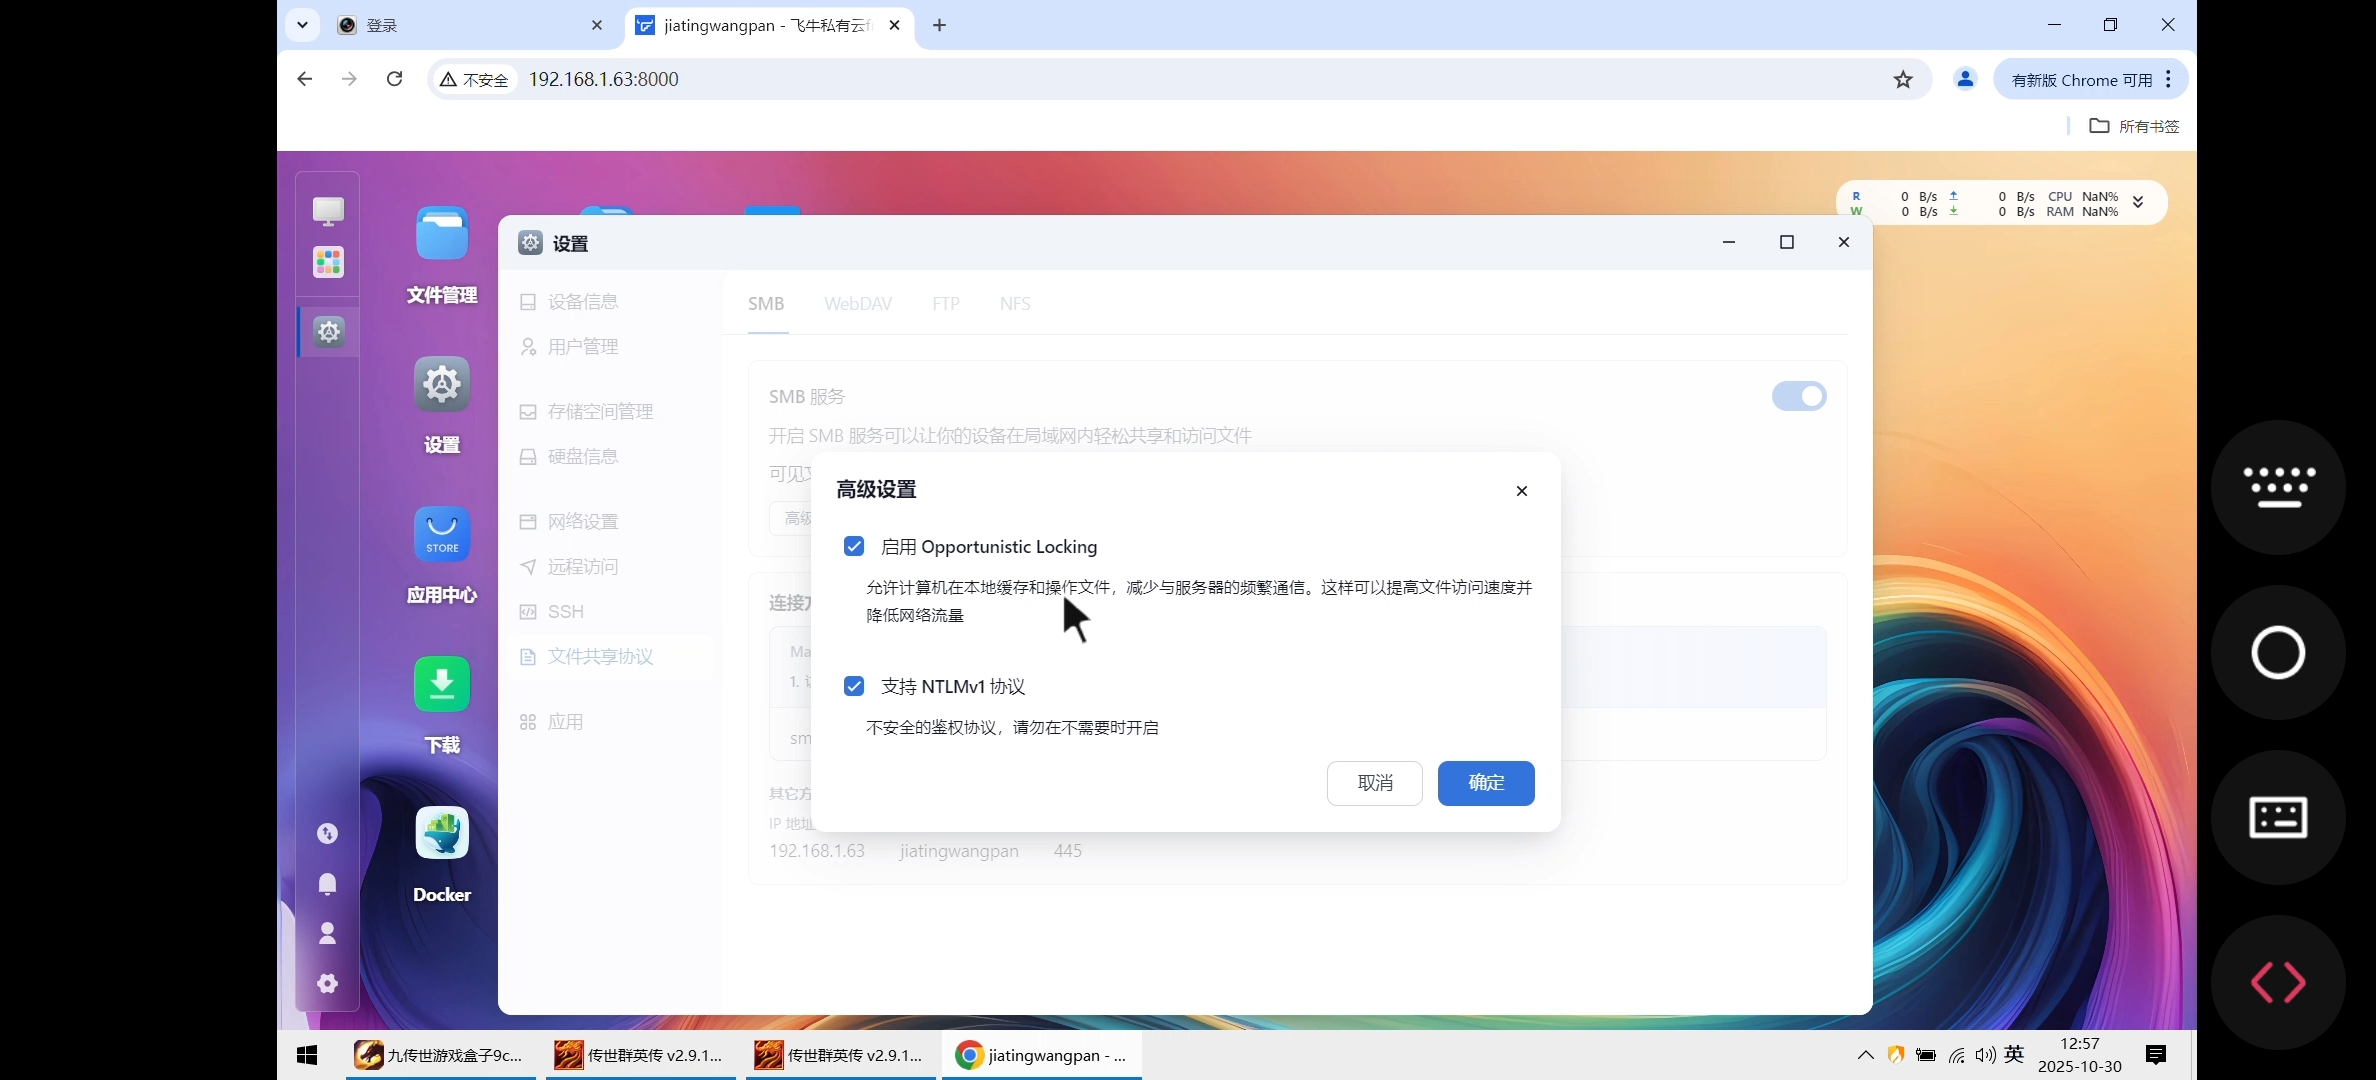Uncheck 支持 NTLMv1 协议
The height and width of the screenshot is (1080, 2376).
coord(854,686)
